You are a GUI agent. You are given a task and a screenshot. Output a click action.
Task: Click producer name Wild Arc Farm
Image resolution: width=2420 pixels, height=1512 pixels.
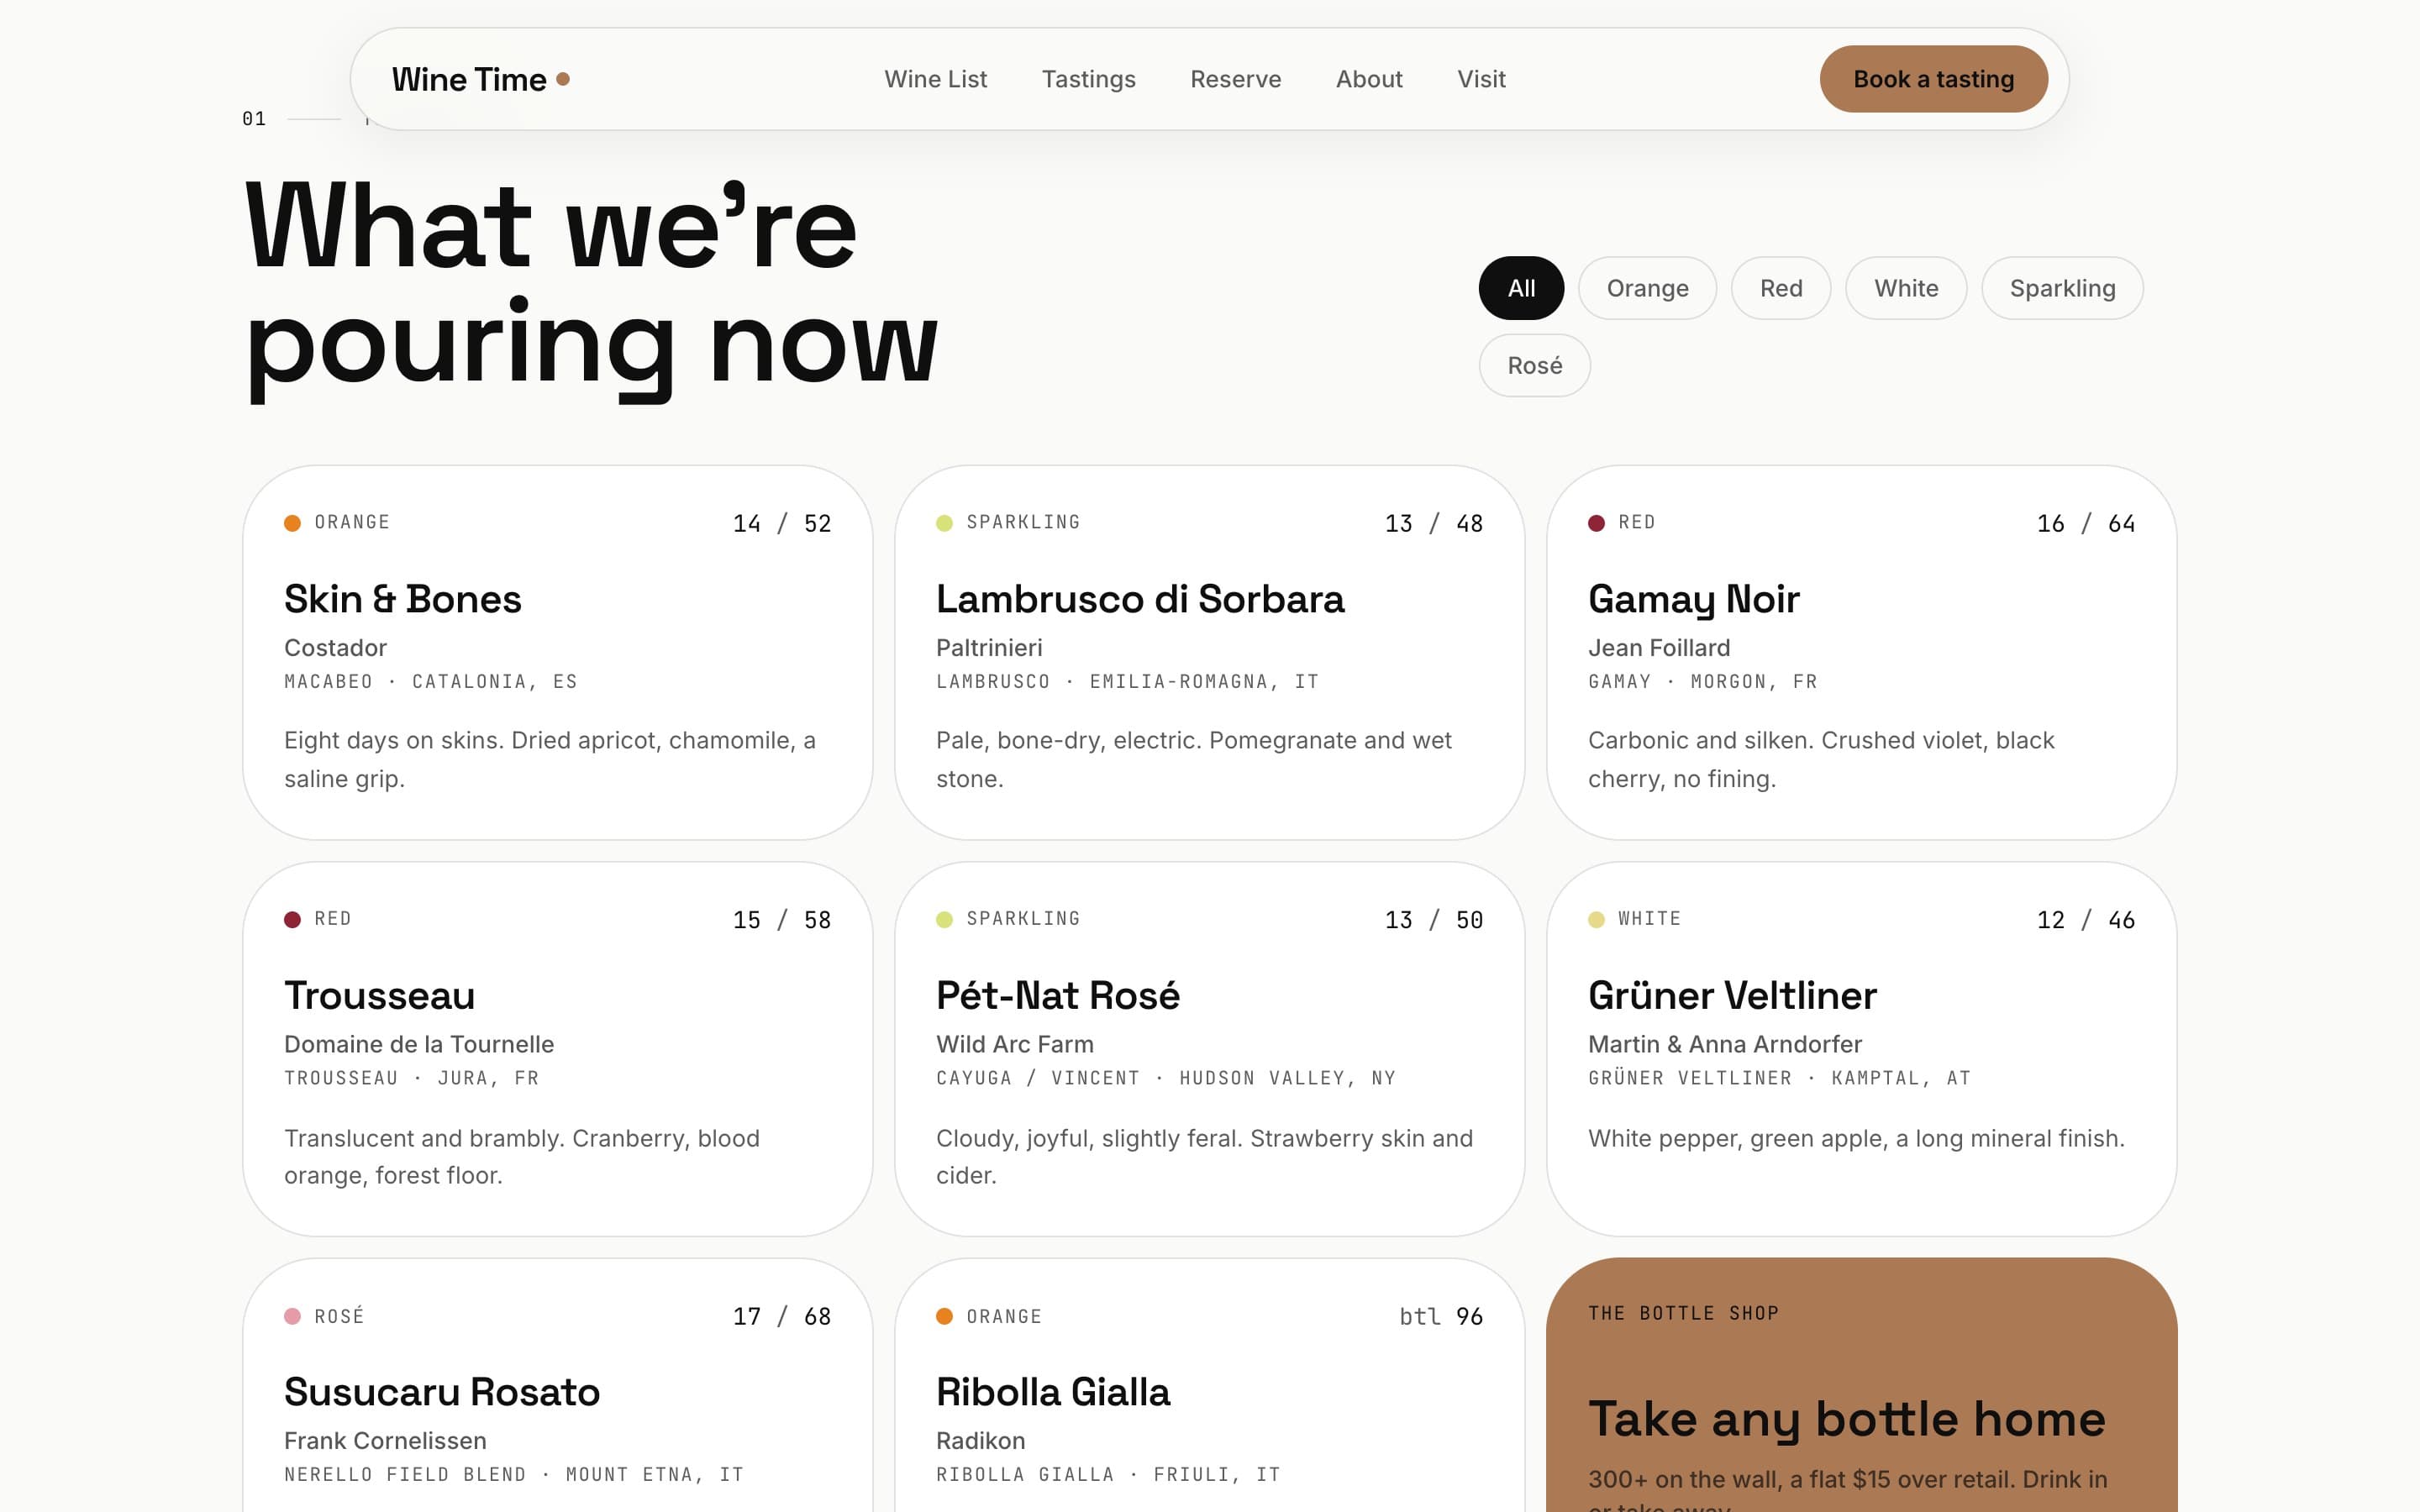click(1015, 1044)
